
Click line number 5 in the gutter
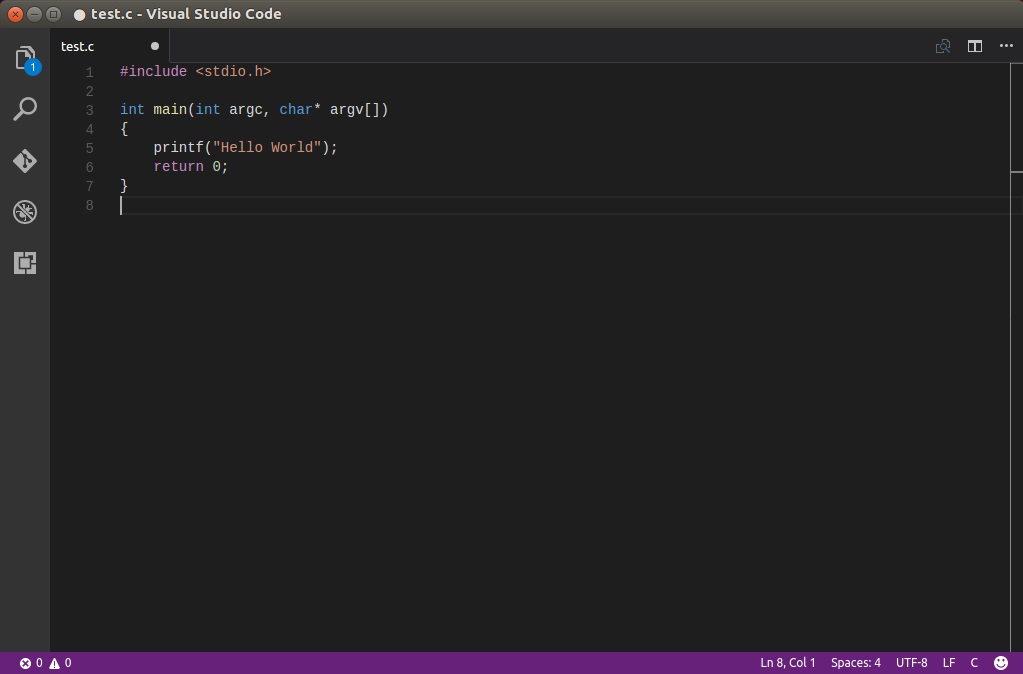point(89,148)
